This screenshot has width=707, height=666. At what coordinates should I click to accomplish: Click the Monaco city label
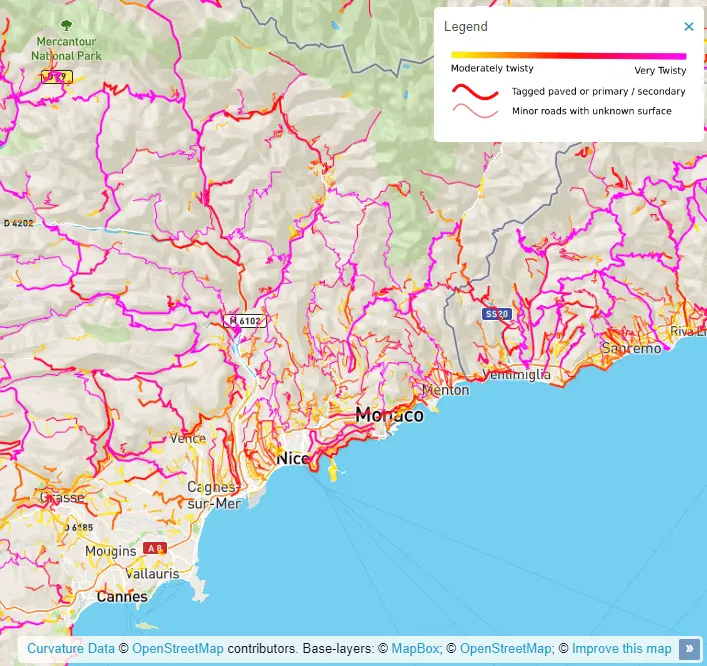pyautogui.click(x=389, y=415)
